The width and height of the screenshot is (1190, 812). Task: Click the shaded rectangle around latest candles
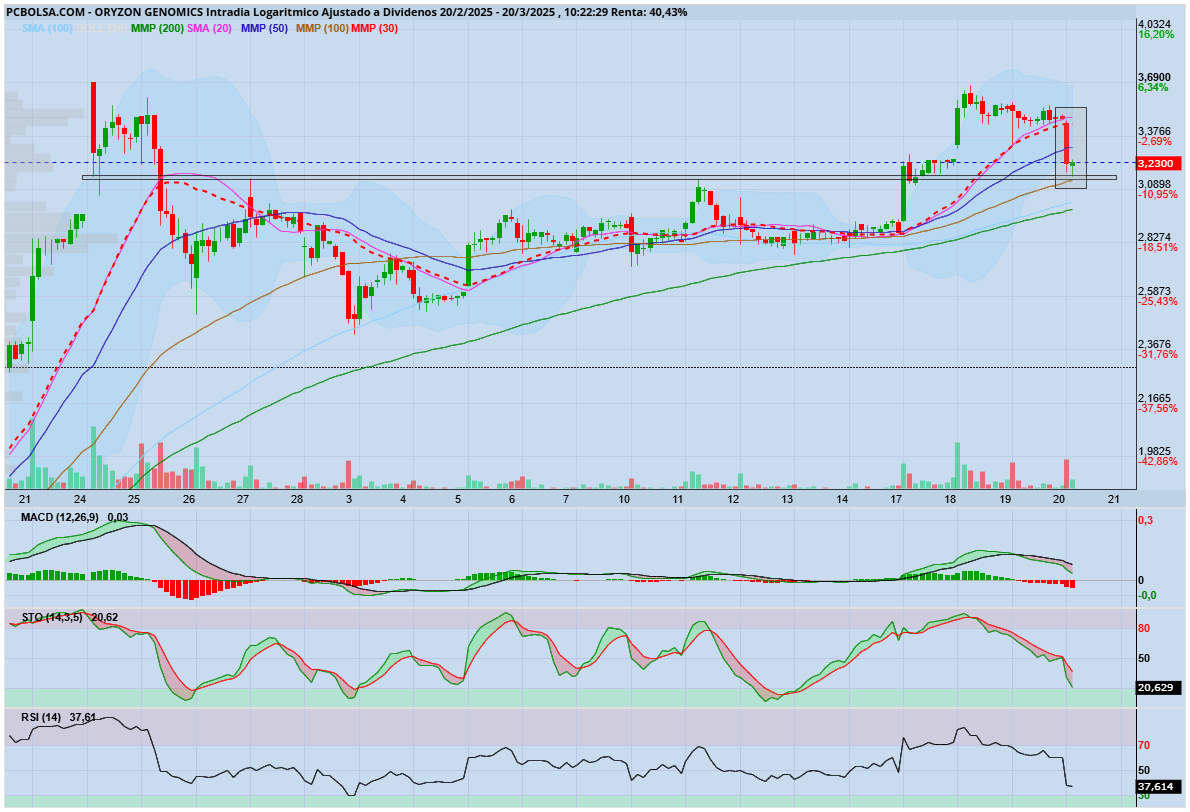pos(1071,148)
